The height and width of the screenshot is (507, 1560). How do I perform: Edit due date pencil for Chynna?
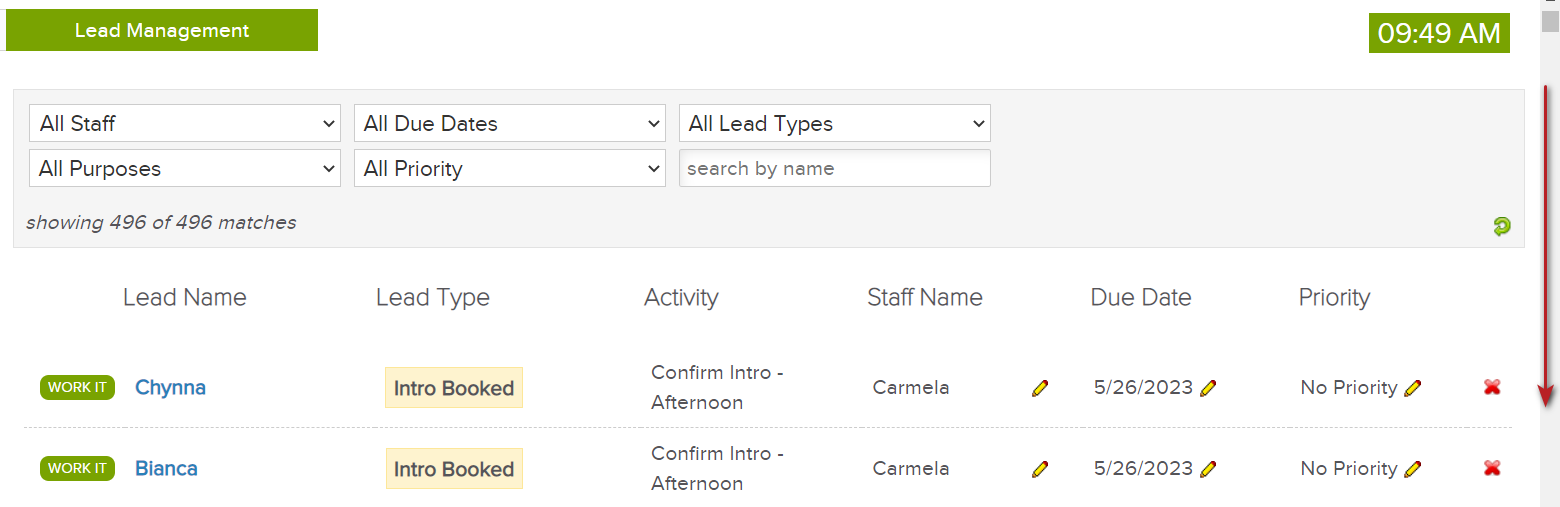tap(1208, 388)
